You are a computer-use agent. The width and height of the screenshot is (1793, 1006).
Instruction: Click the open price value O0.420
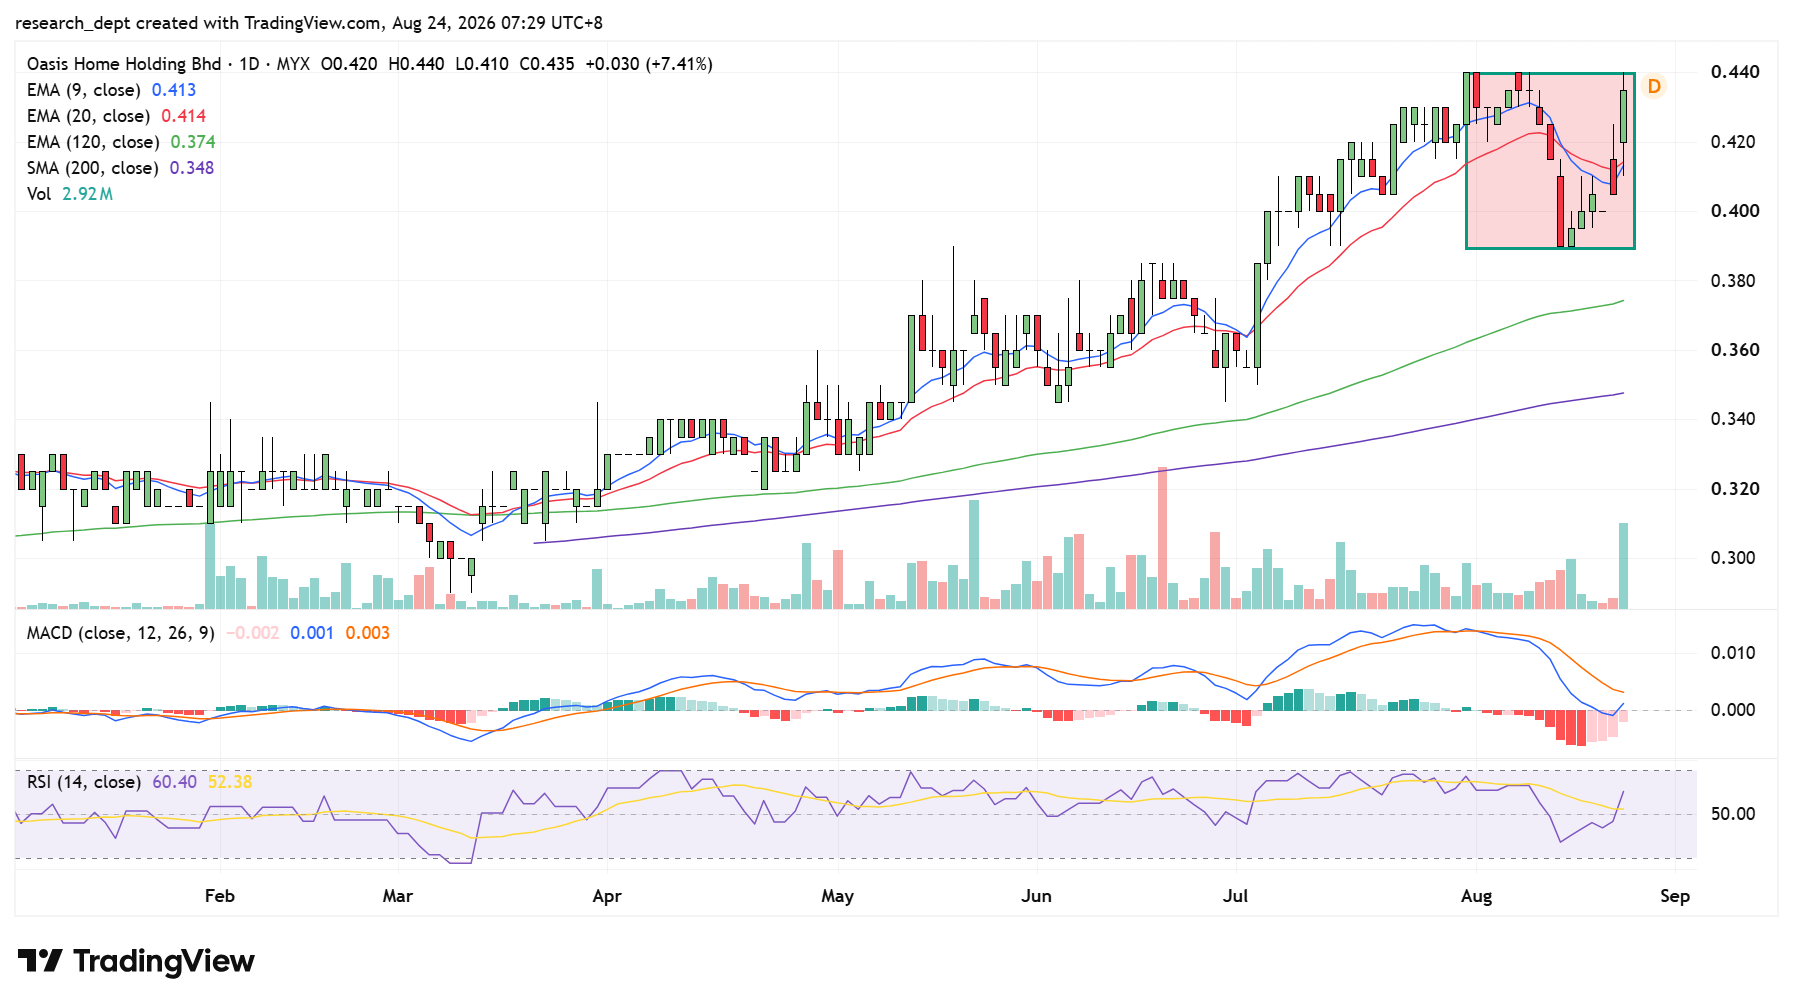[x=349, y=64]
